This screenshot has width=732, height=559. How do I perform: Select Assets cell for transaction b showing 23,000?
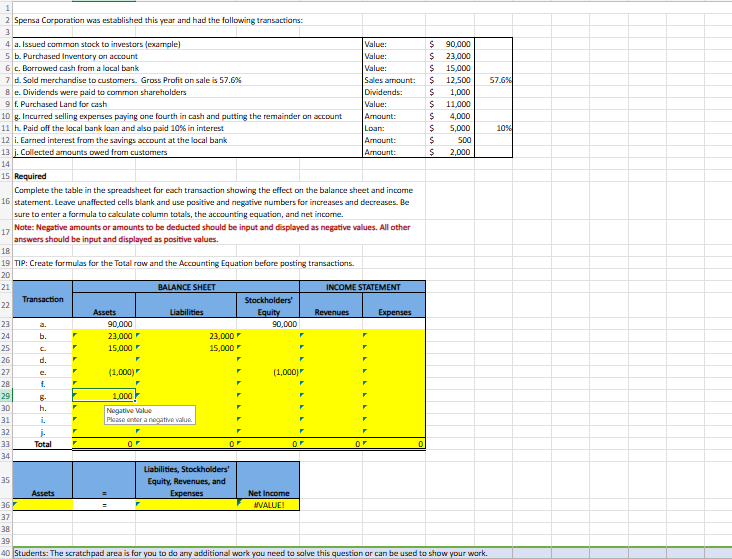(x=104, y=336)
